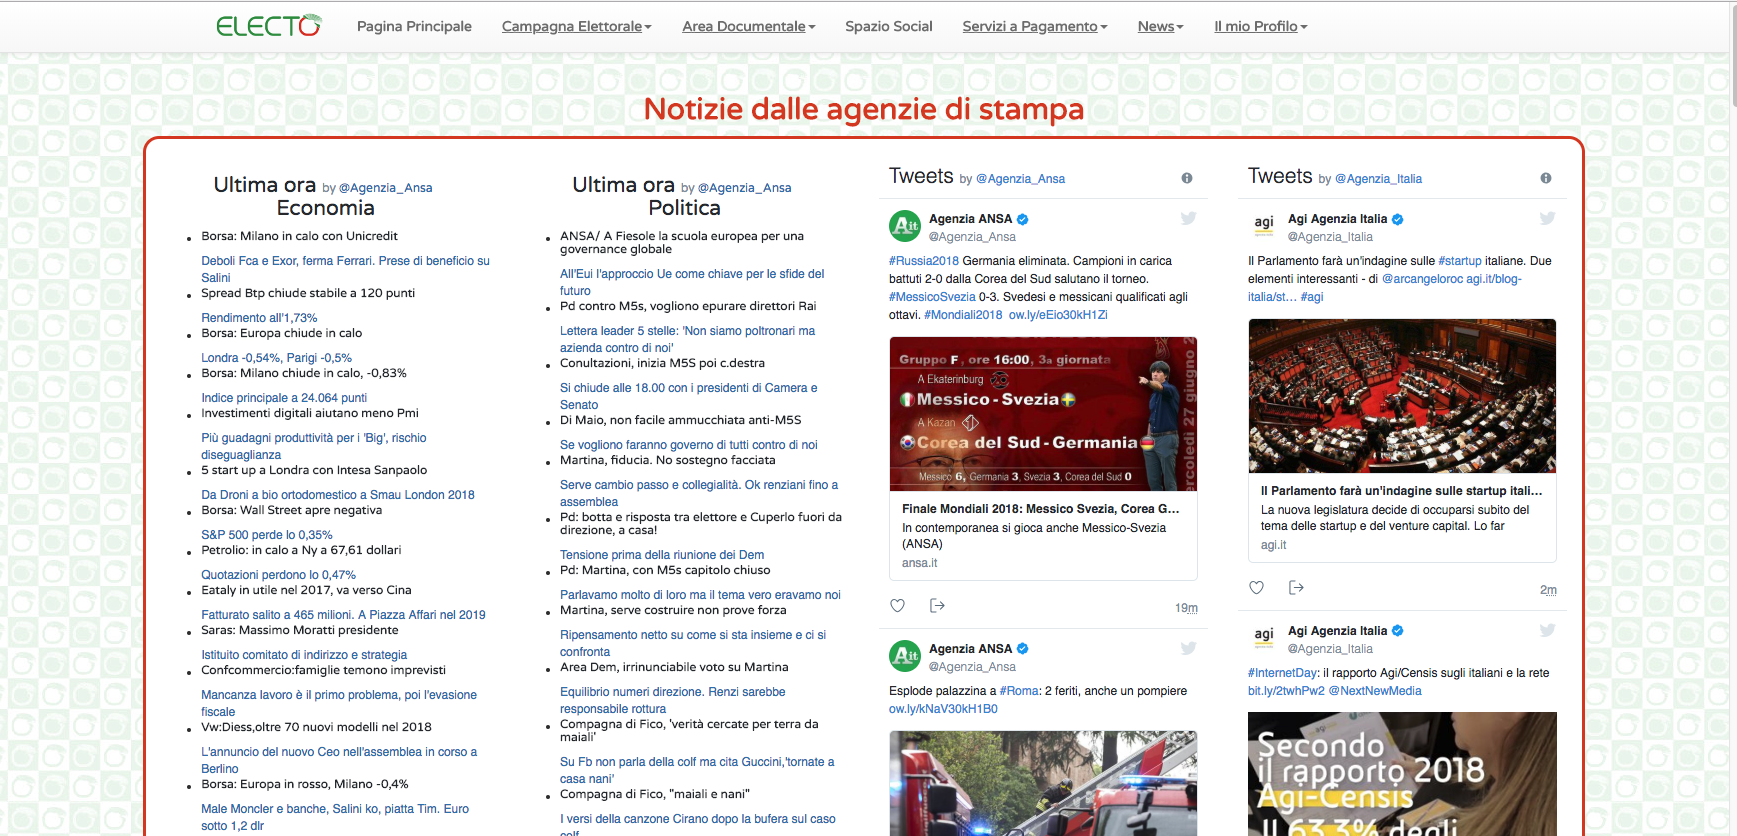Open the 'S&P 500 perde lo 0,35%' link
Image resolution: width=1737 pixels, height=836 pixels.
click(x=267, y=535)
